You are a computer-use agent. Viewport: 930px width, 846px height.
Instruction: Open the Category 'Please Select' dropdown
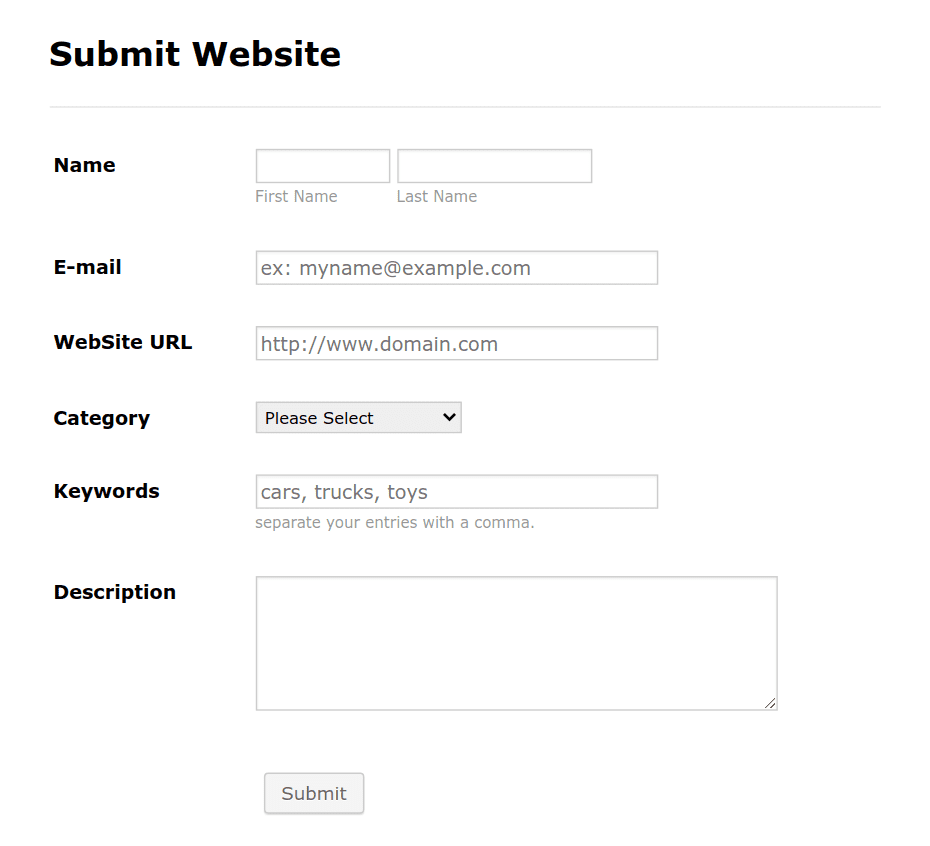click(358, 418)
